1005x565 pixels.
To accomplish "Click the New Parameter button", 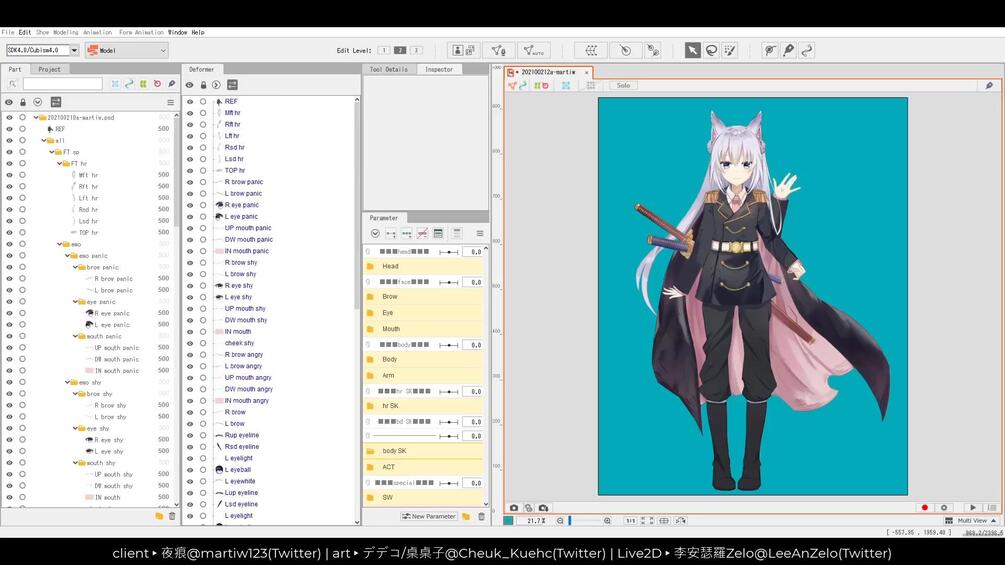I will tap(429, 516).
